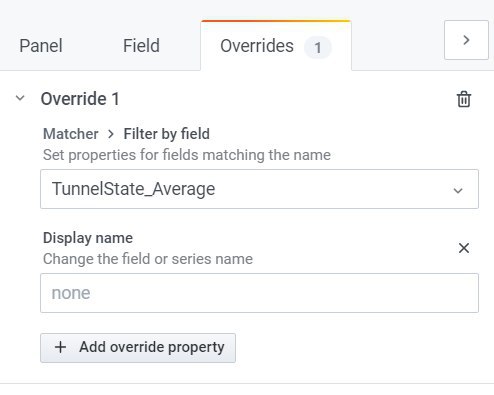
Task: Collapse the Override 1 section chevron
Action: pos(20,98)
